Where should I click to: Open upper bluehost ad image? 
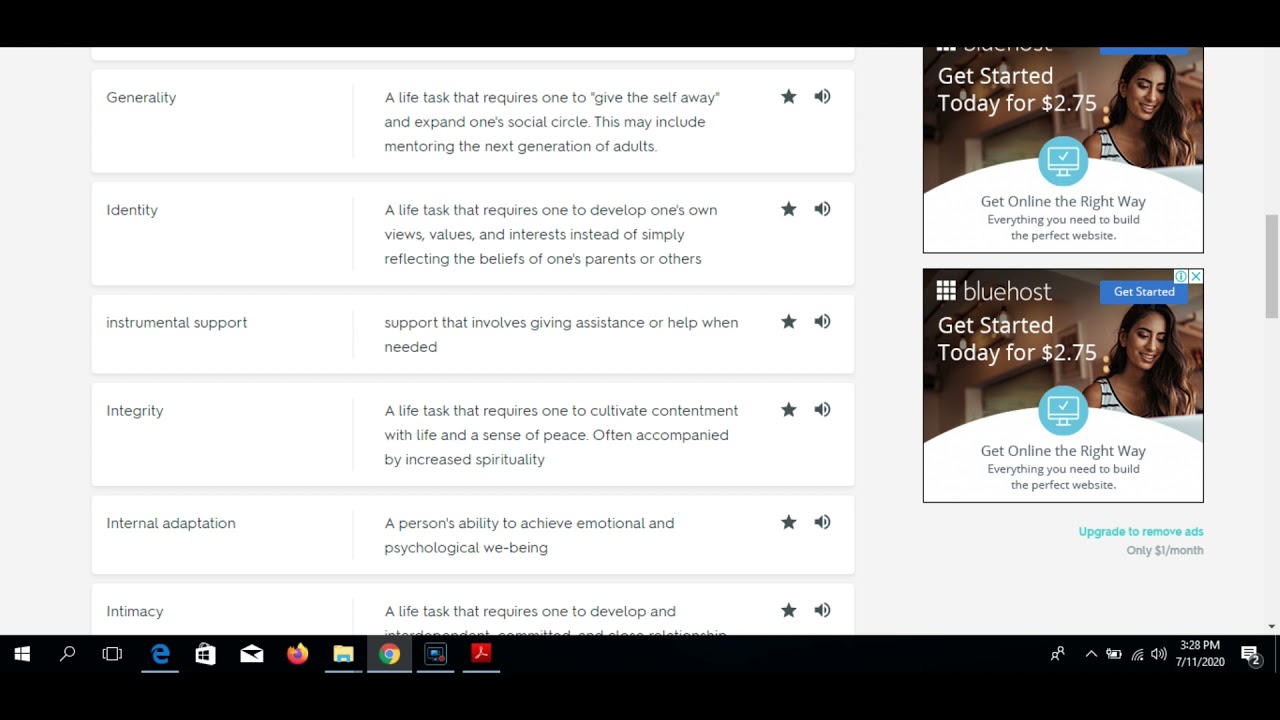[1063, 150]
